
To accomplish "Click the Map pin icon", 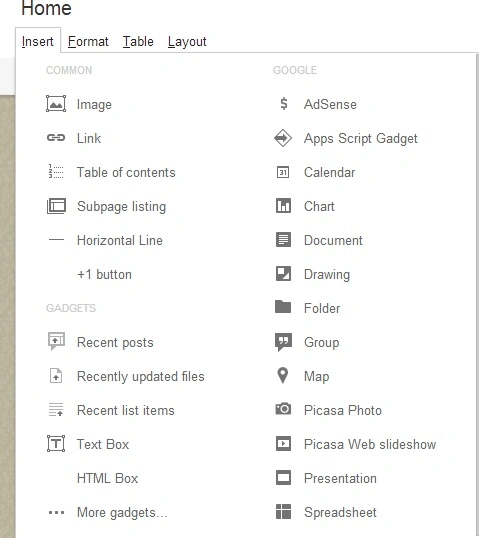I will 283,376.
